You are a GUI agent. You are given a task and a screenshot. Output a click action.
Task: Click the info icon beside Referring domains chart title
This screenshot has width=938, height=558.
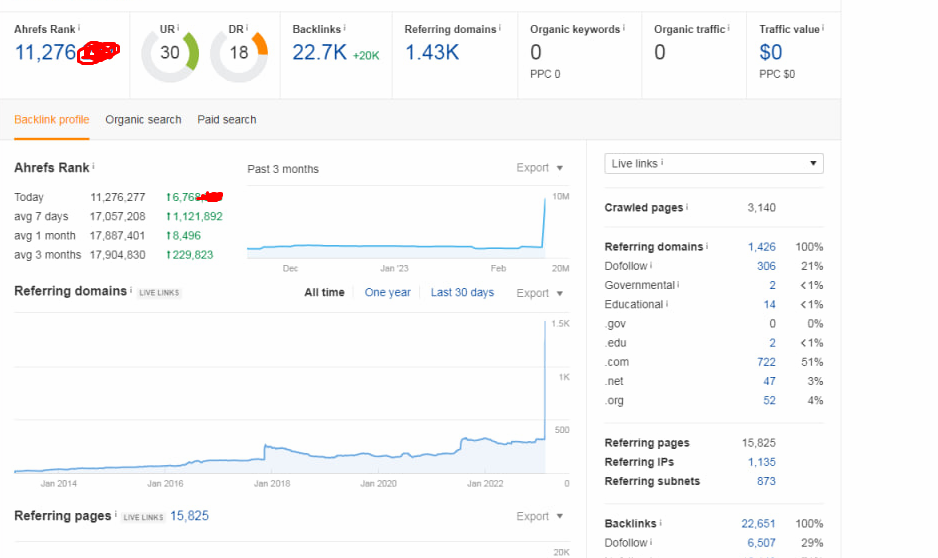[x=130, y=289]
